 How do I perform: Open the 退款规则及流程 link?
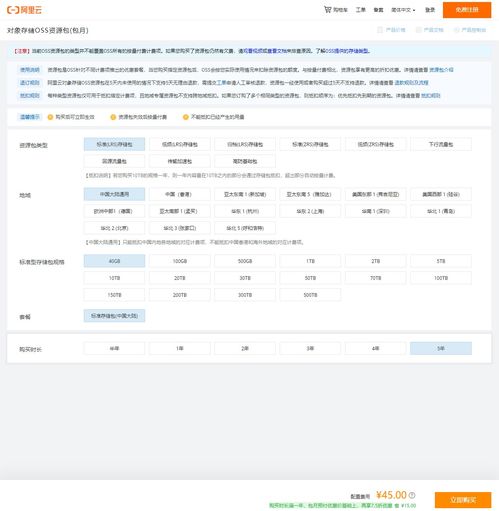tap(411, 82)
